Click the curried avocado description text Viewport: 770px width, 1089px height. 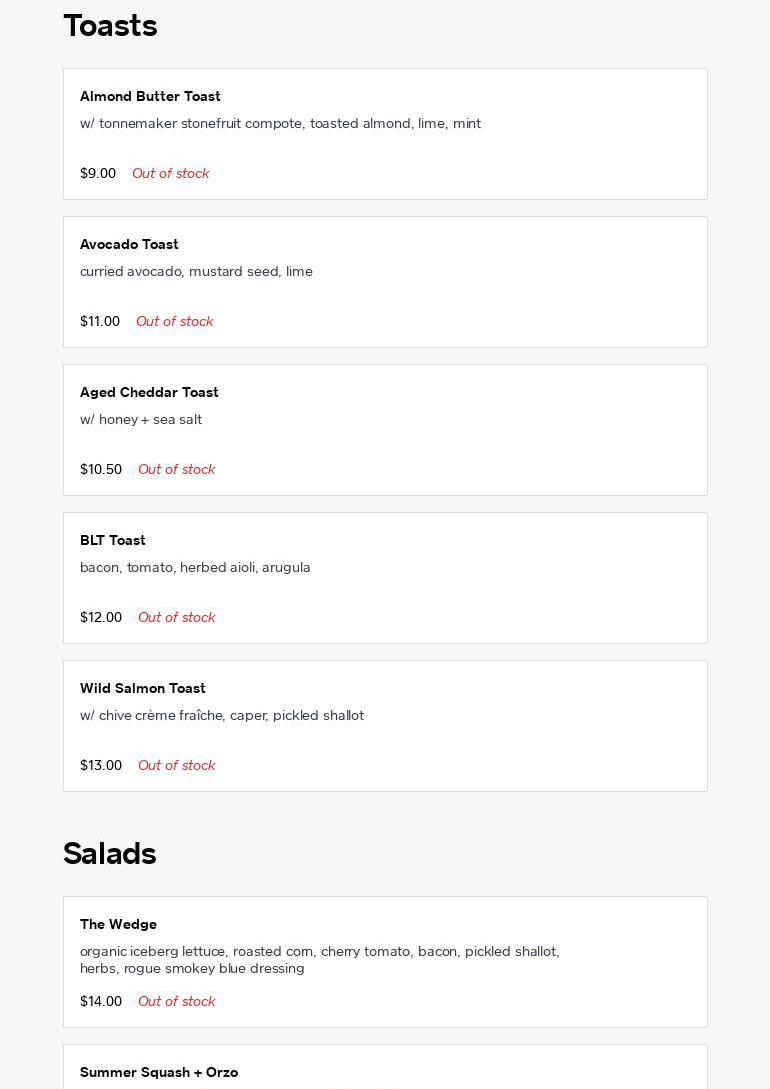pos(196,272)
